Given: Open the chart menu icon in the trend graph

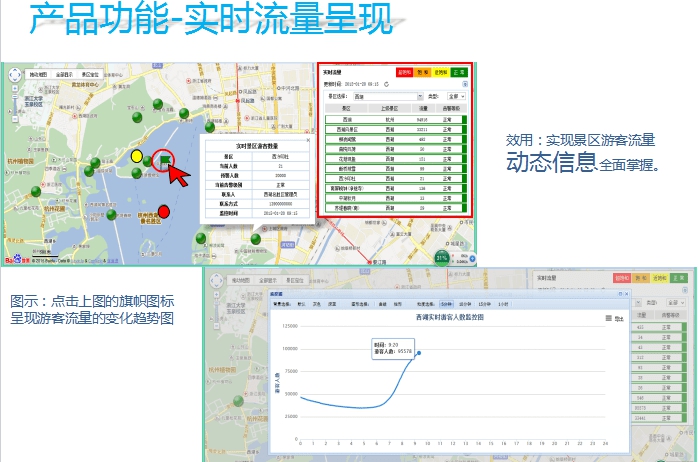Looking at the screenshot, I should [608, 318].
